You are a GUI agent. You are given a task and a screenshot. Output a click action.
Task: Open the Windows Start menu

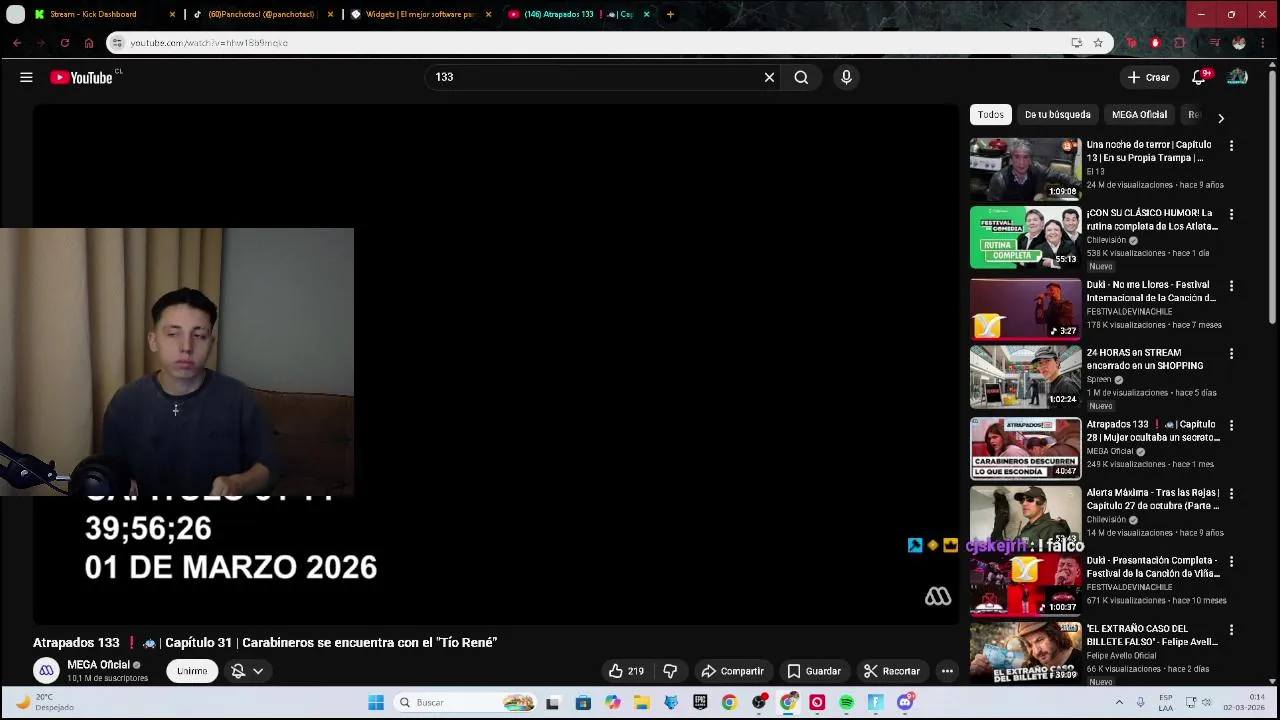[x=376, y=703]
